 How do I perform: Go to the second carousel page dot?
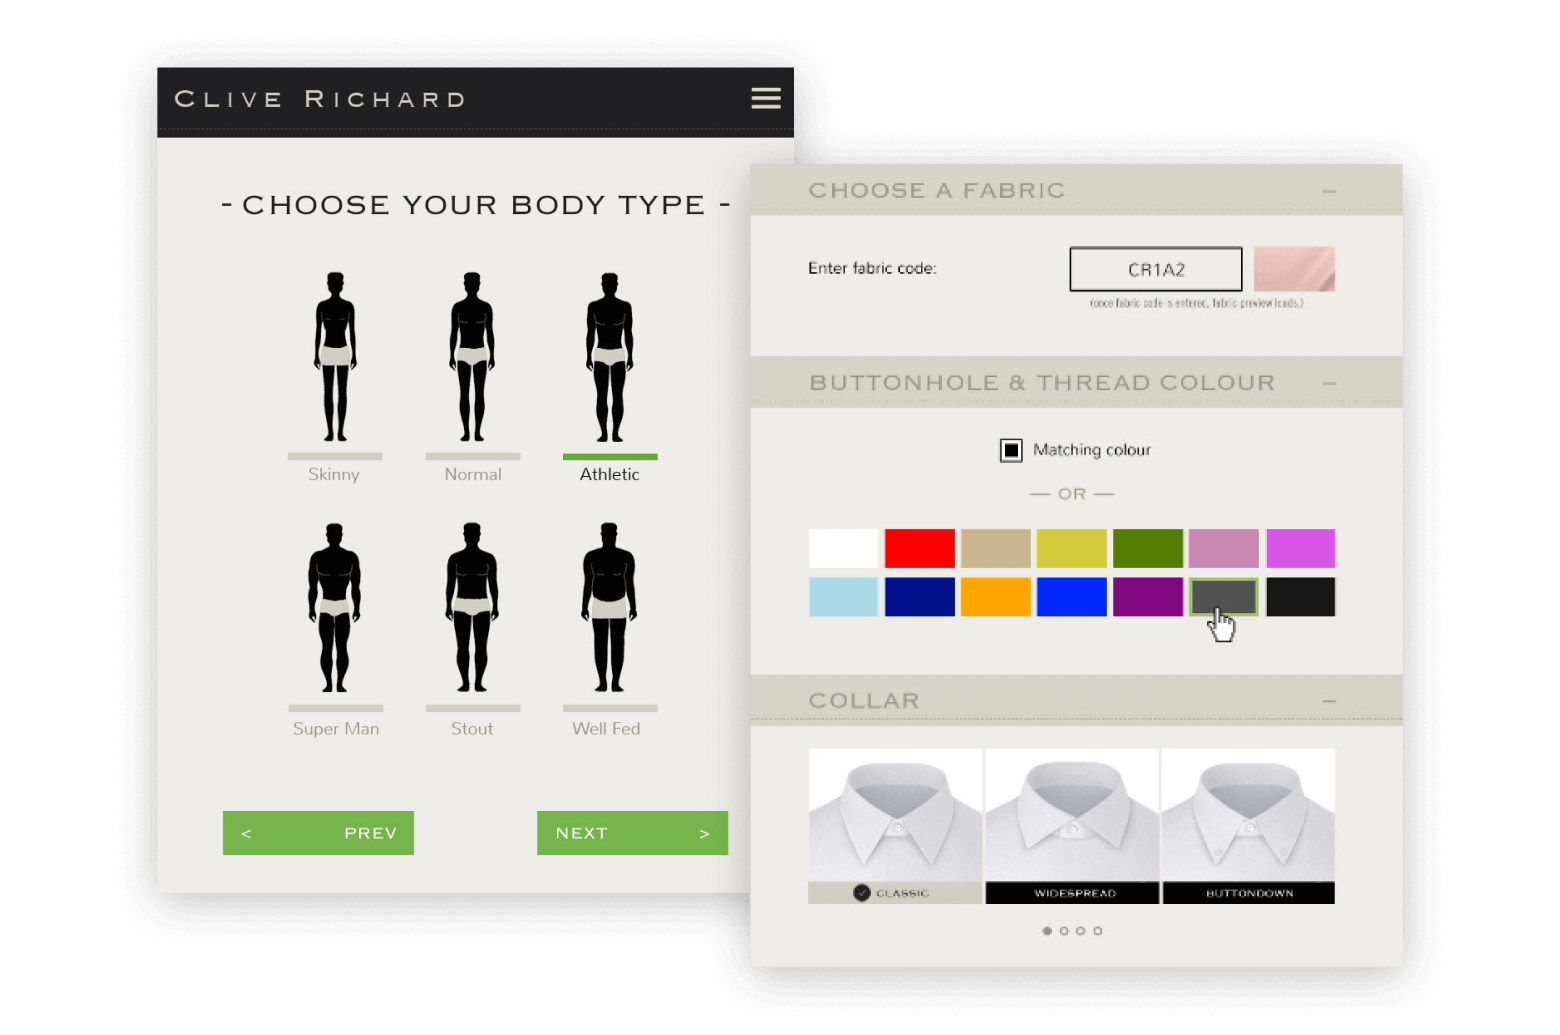[x=1064, y=931]
